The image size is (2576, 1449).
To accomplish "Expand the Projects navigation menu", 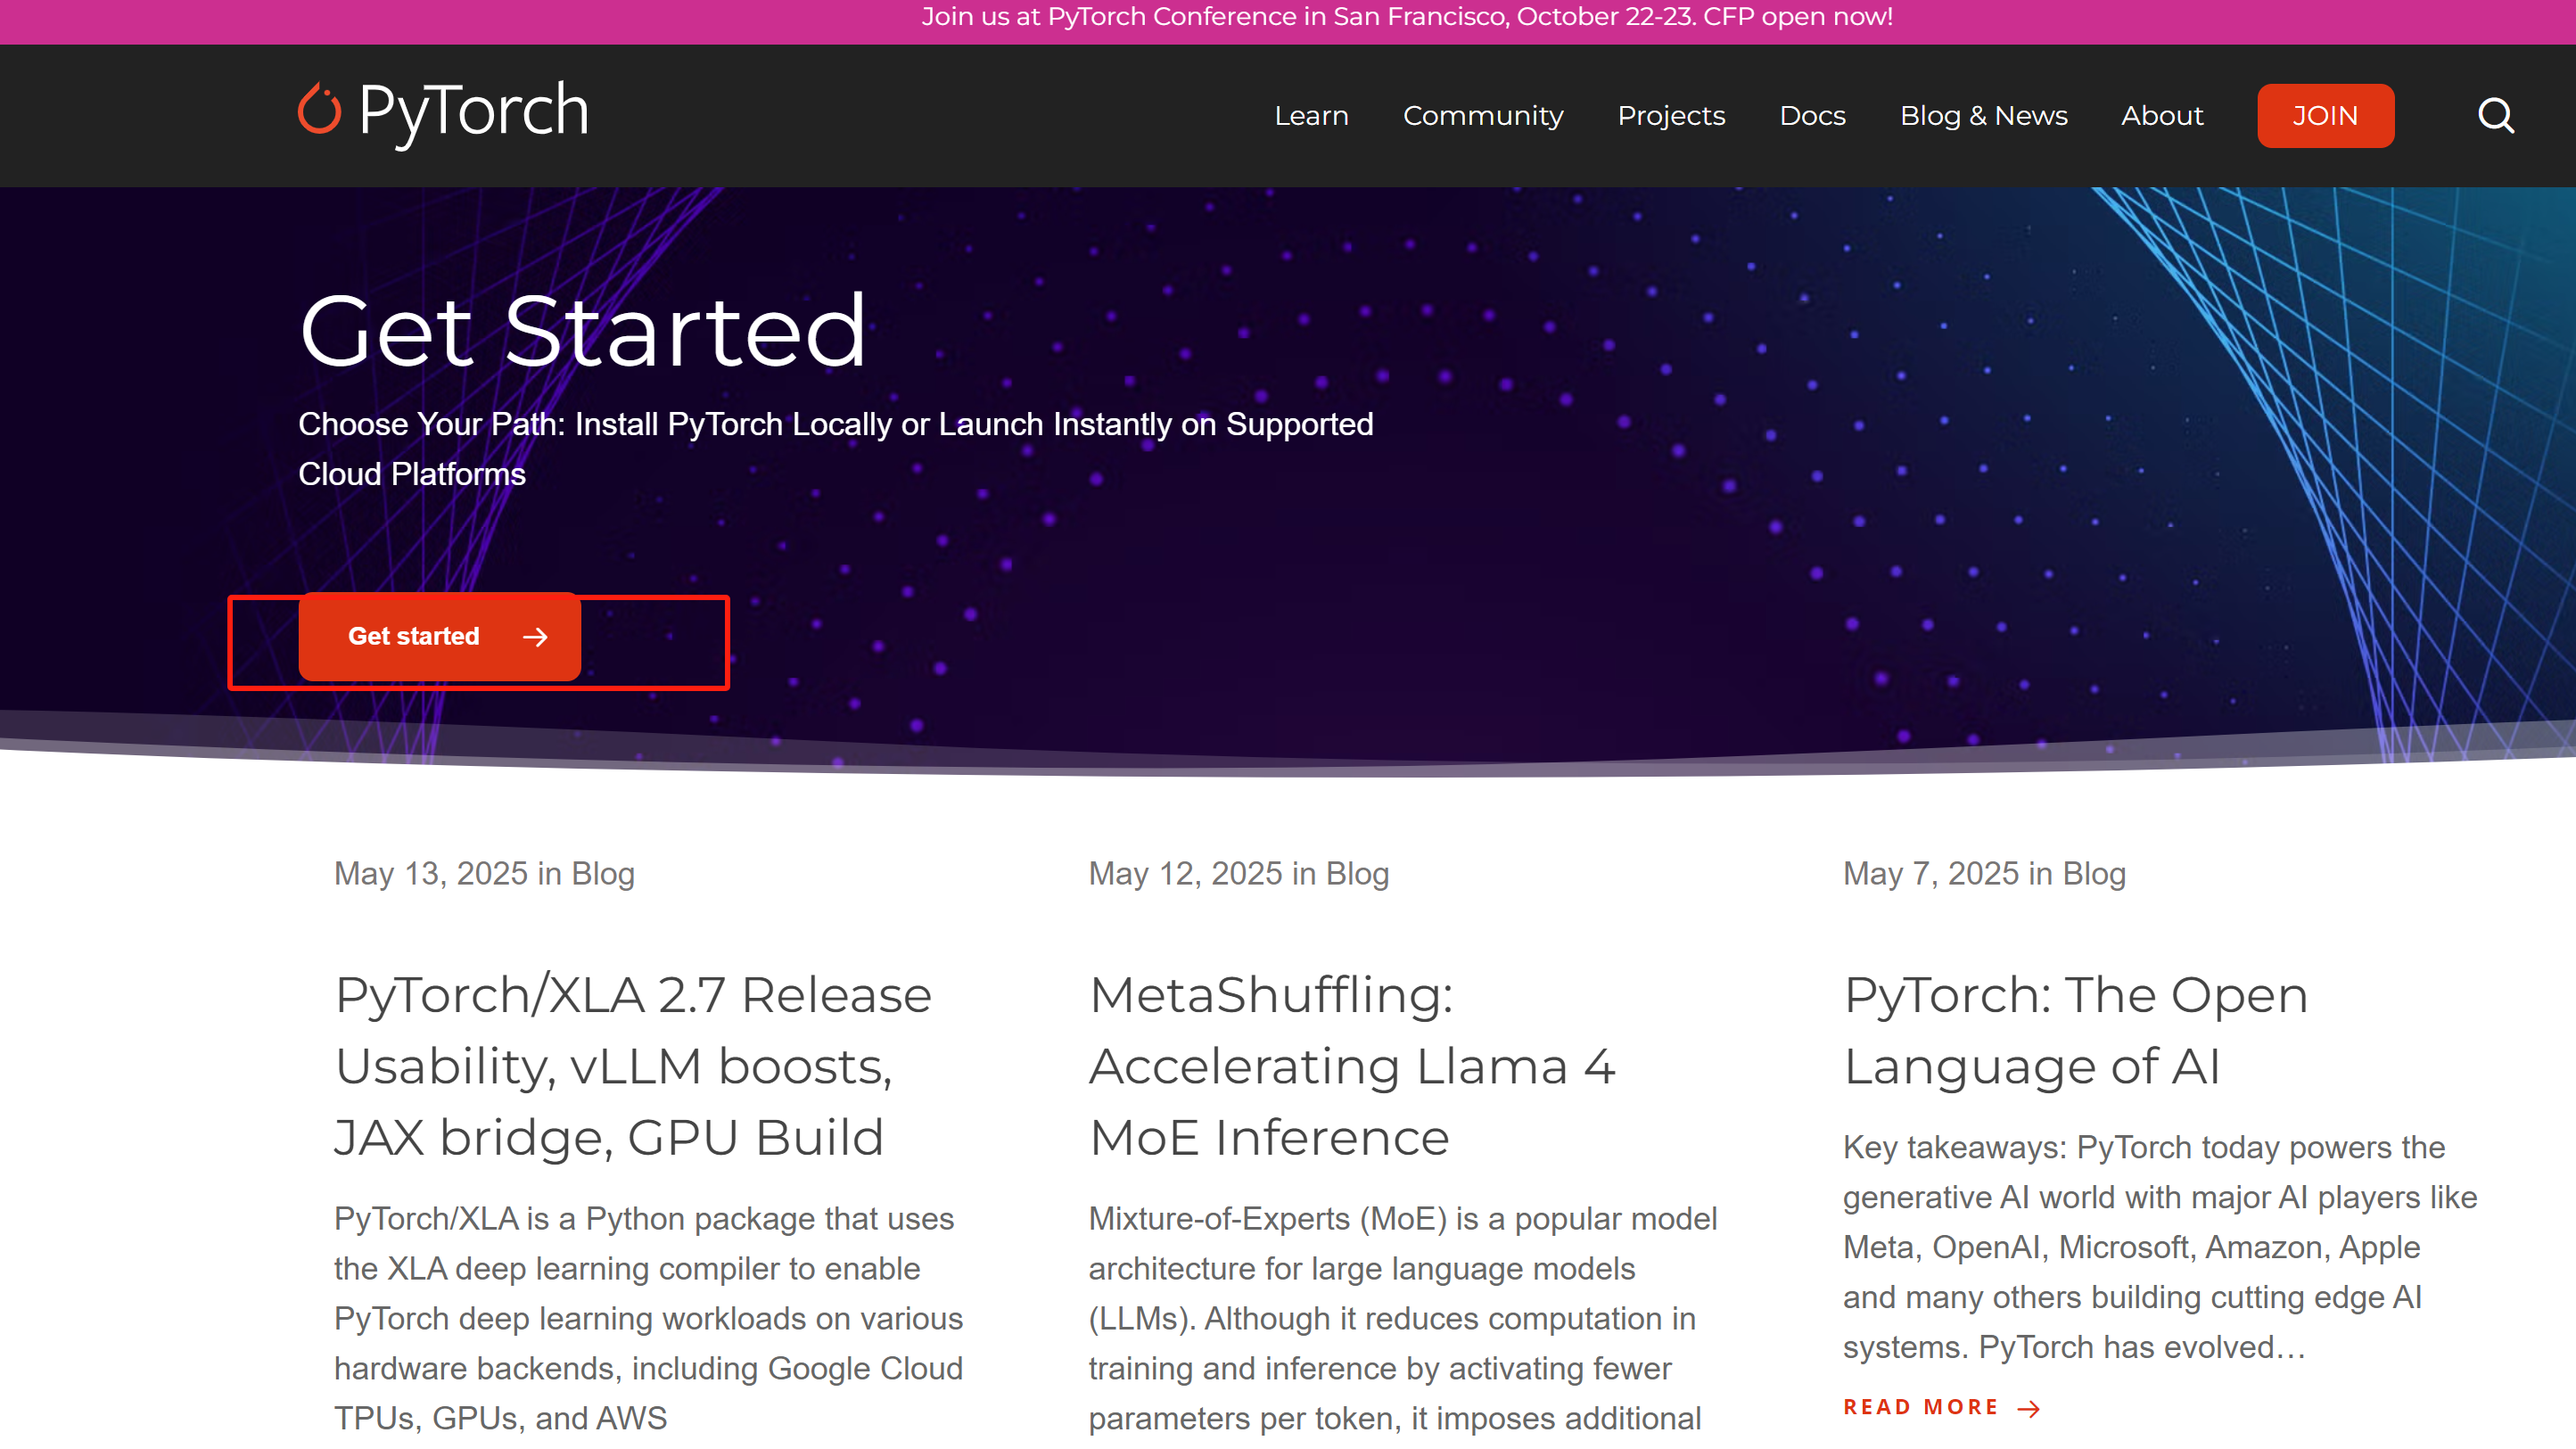I will click(x=1671, y=116).
